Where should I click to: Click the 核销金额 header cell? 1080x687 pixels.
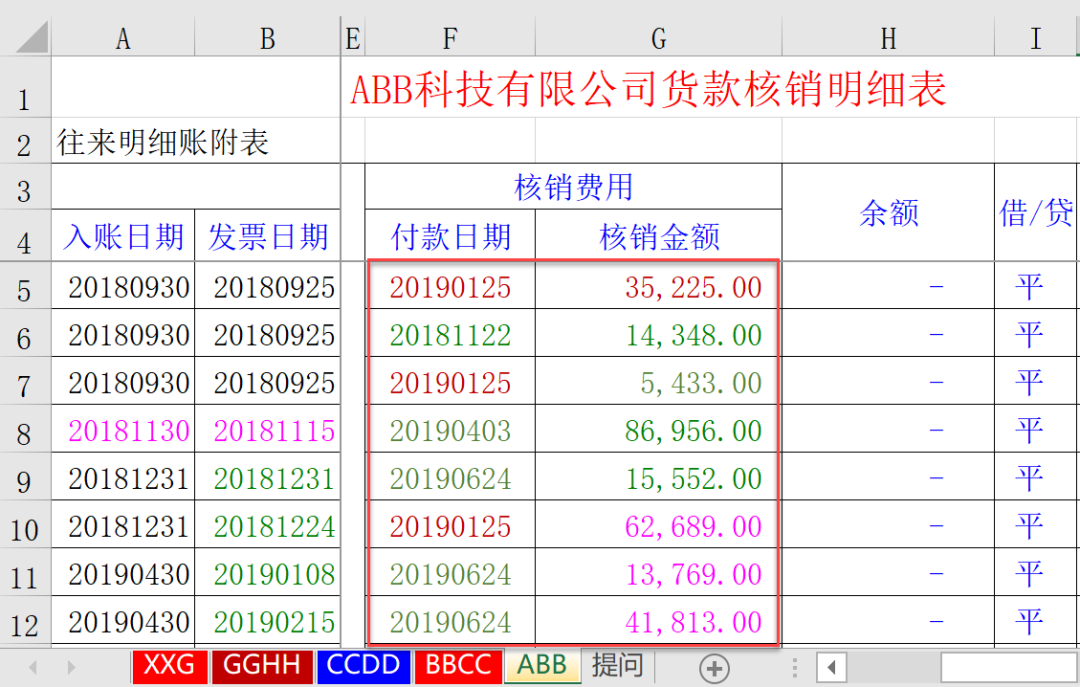658,236
